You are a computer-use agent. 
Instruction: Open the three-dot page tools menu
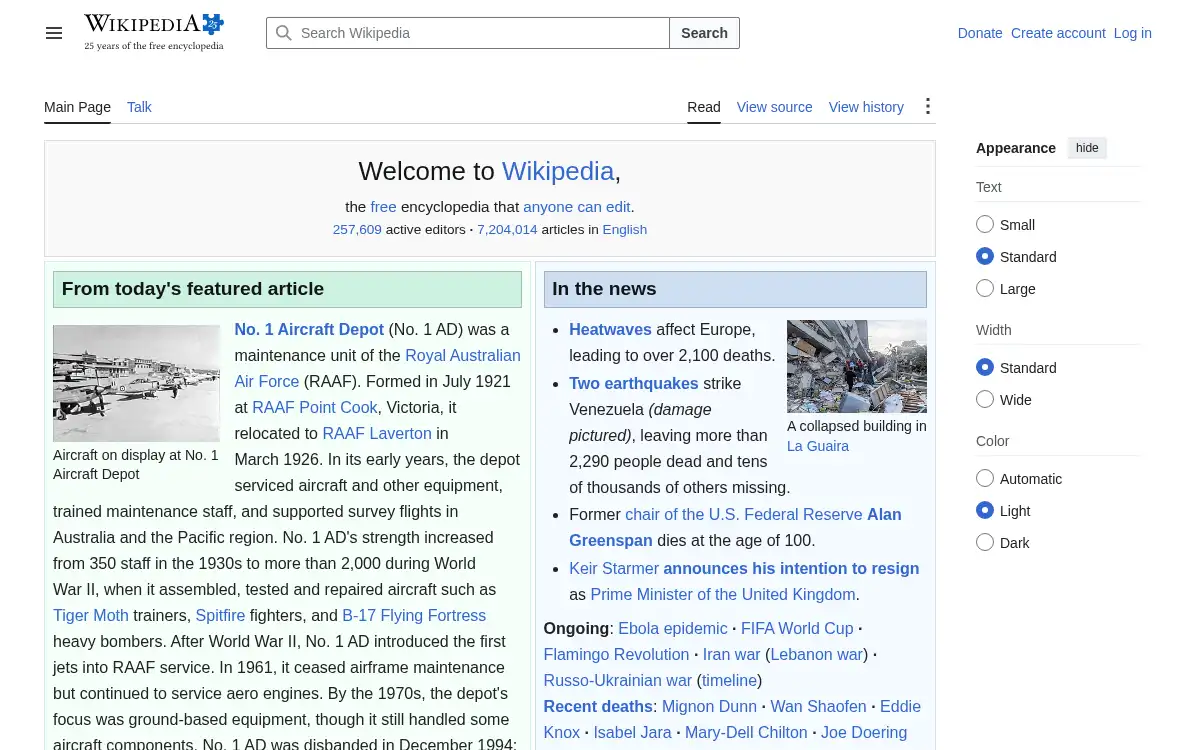pos(928,106)
